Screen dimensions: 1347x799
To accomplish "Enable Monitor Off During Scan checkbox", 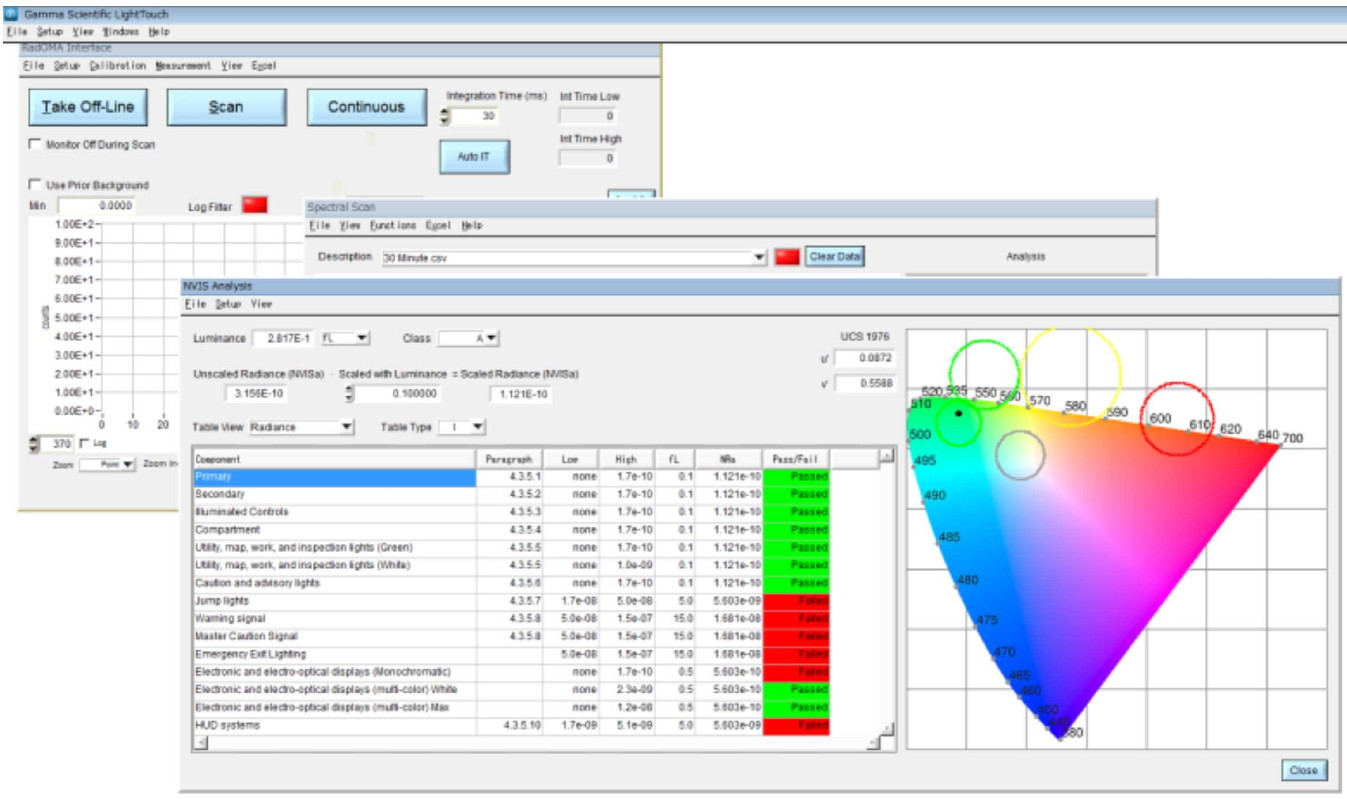I will (x=36, y=145).
